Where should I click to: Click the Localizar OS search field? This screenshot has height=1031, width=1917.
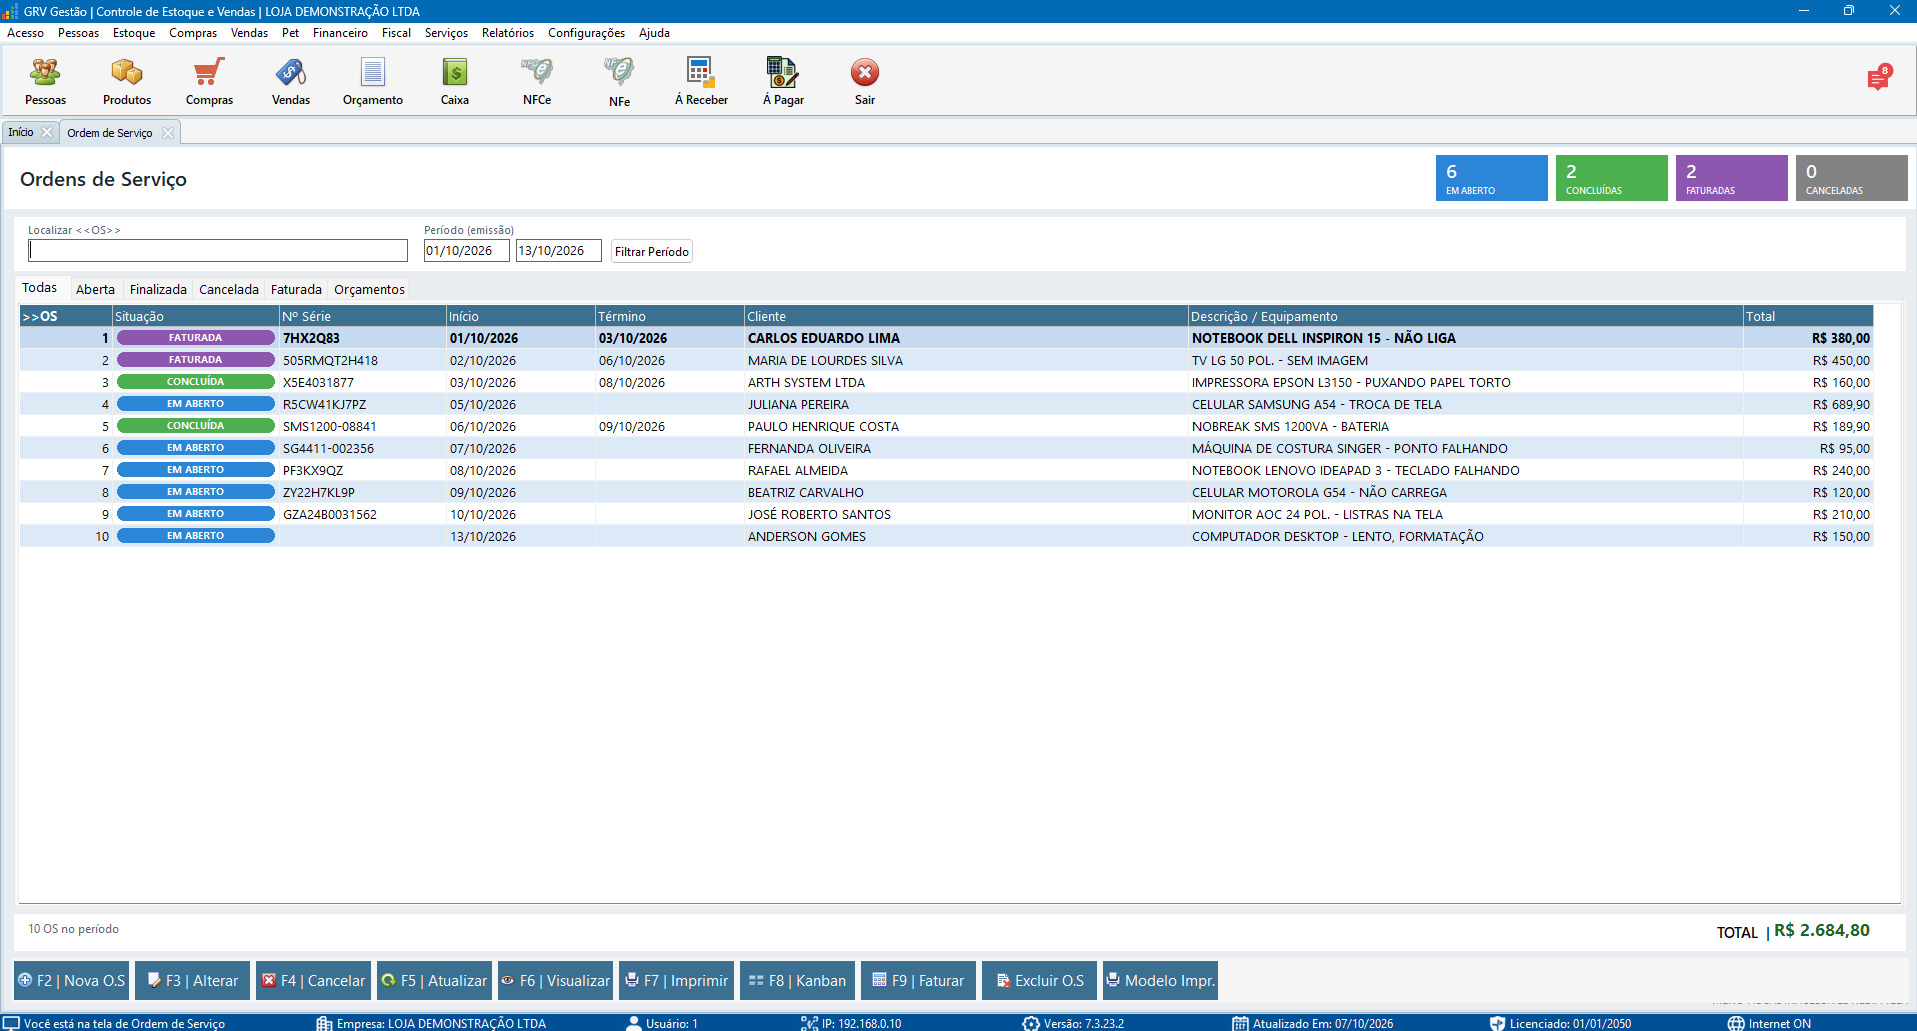217,250
